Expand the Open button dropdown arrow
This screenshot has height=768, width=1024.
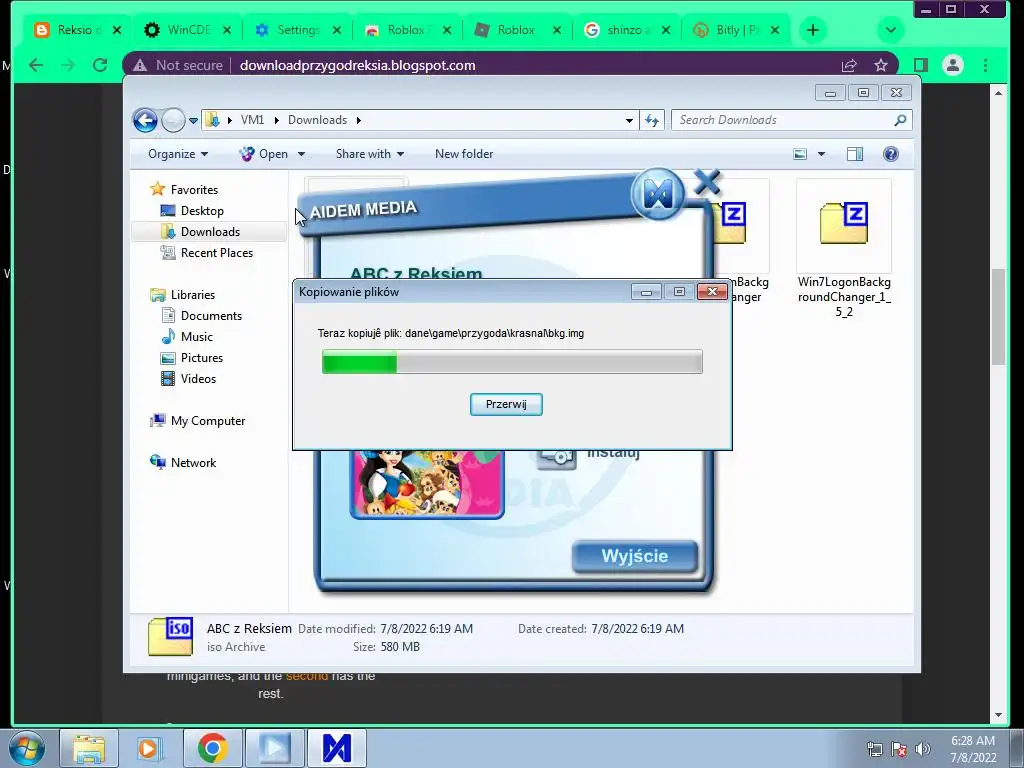(301, 154)
